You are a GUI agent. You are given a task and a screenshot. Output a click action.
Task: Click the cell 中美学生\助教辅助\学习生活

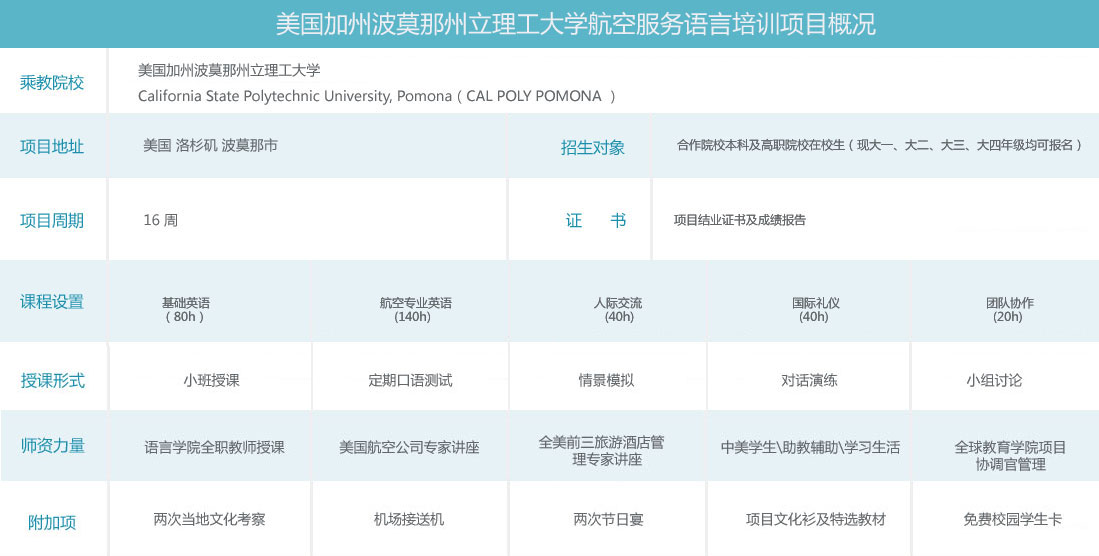tap(810, 447)
